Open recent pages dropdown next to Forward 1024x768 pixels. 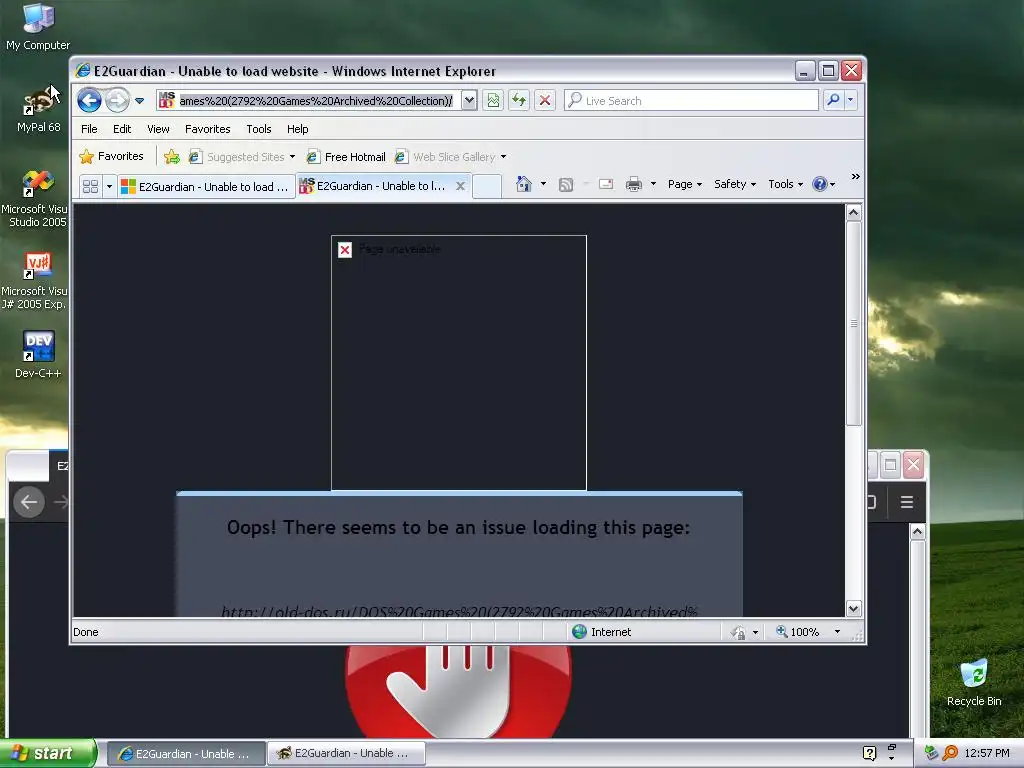[x=139, y=101]
